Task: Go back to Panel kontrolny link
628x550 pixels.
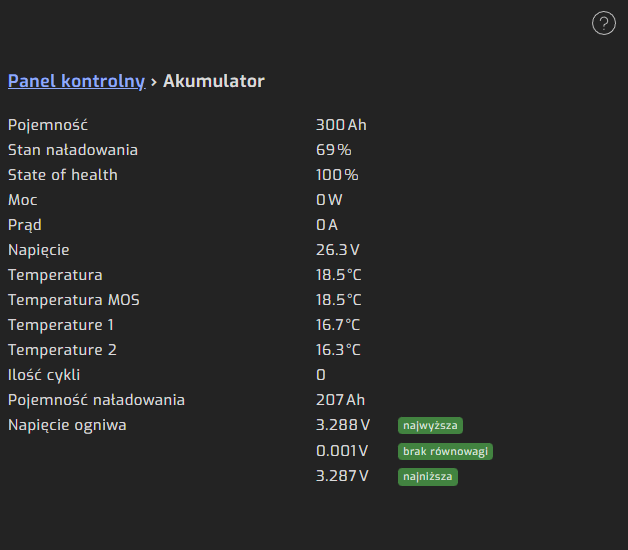Action: coord(76,81)
